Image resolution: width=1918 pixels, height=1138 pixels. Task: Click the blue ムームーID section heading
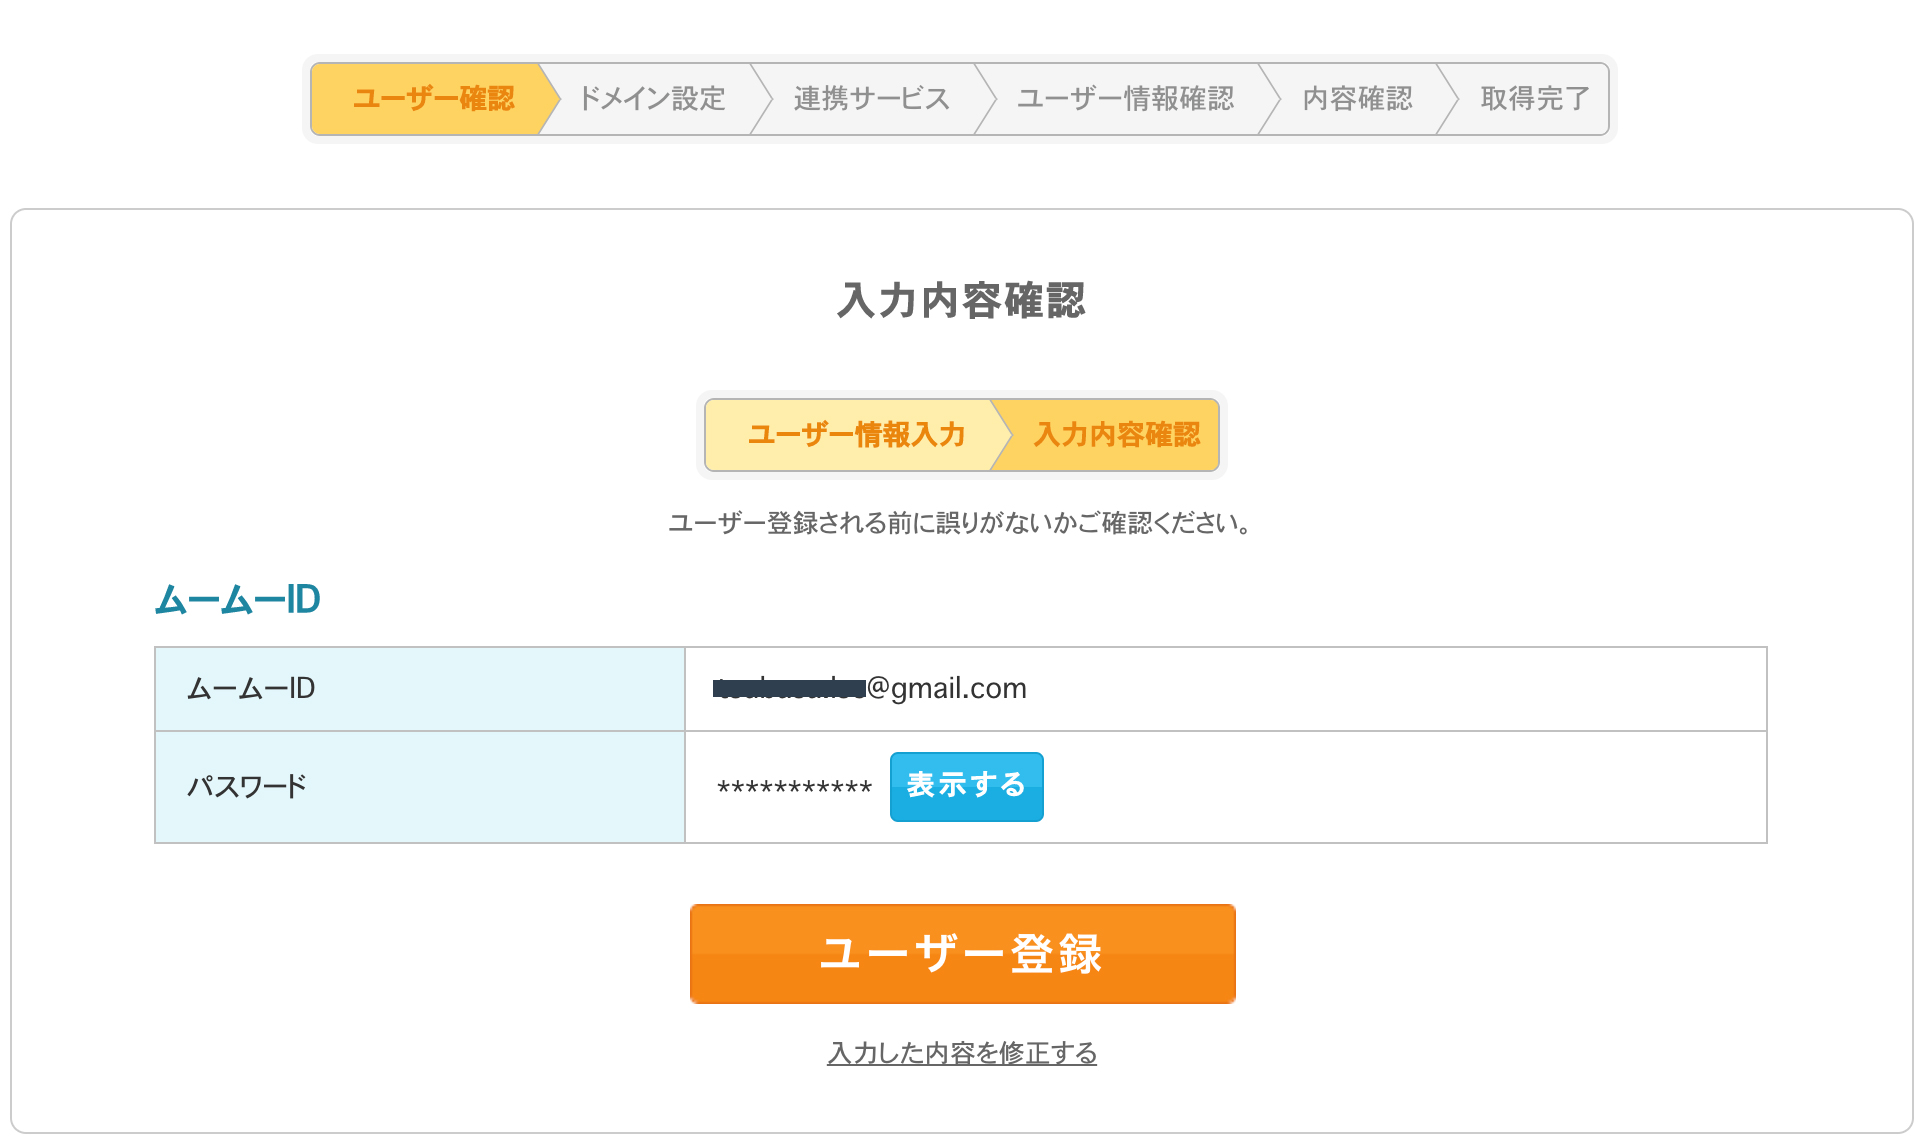(238, 599)
